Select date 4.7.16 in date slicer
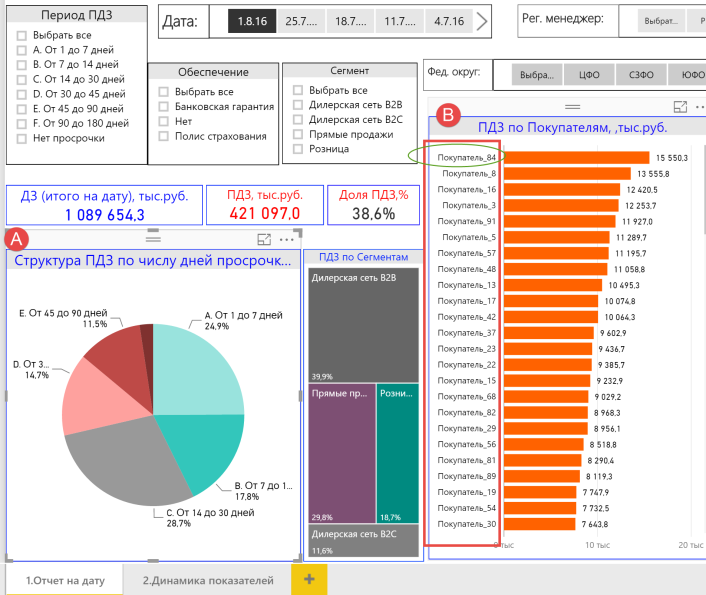The width and height of the screenshot is (706, 595). coord(449,21)
